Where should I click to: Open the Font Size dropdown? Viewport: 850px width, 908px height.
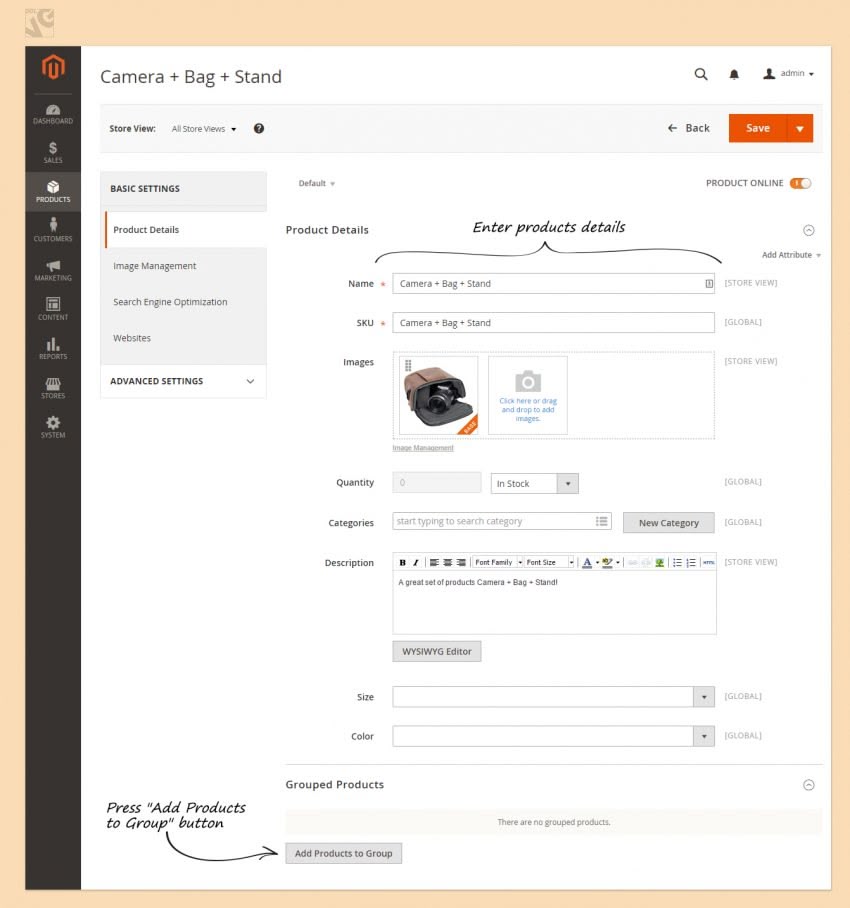549,562
